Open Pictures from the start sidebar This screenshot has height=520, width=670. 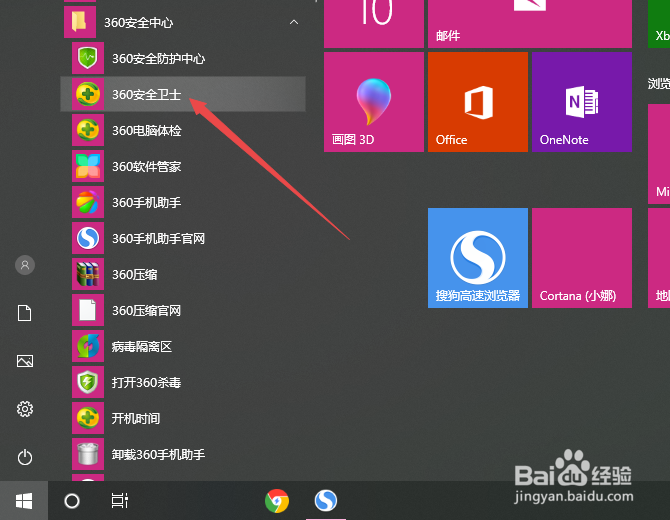(x=25, y=361)
